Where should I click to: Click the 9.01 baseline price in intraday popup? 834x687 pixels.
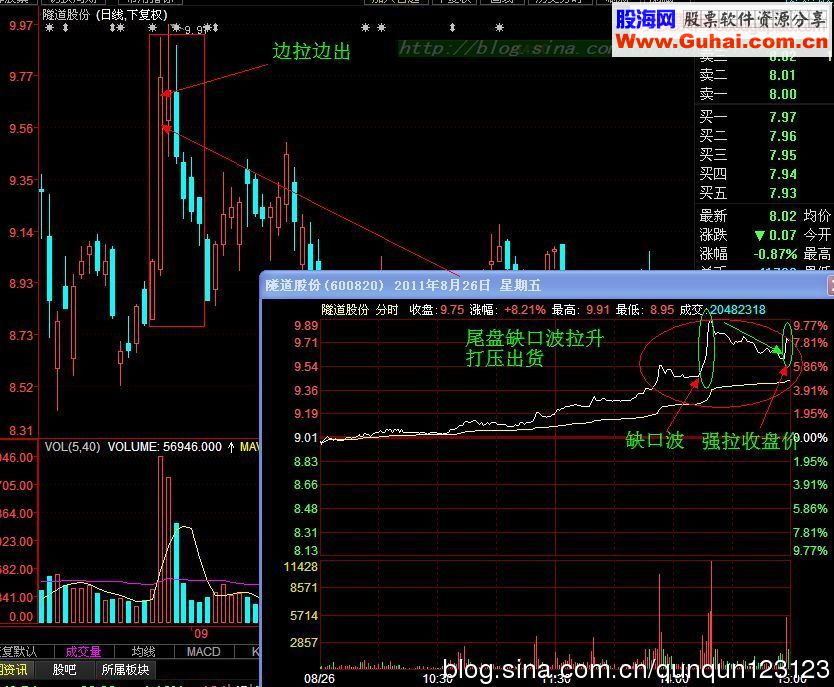coord(306,438)
